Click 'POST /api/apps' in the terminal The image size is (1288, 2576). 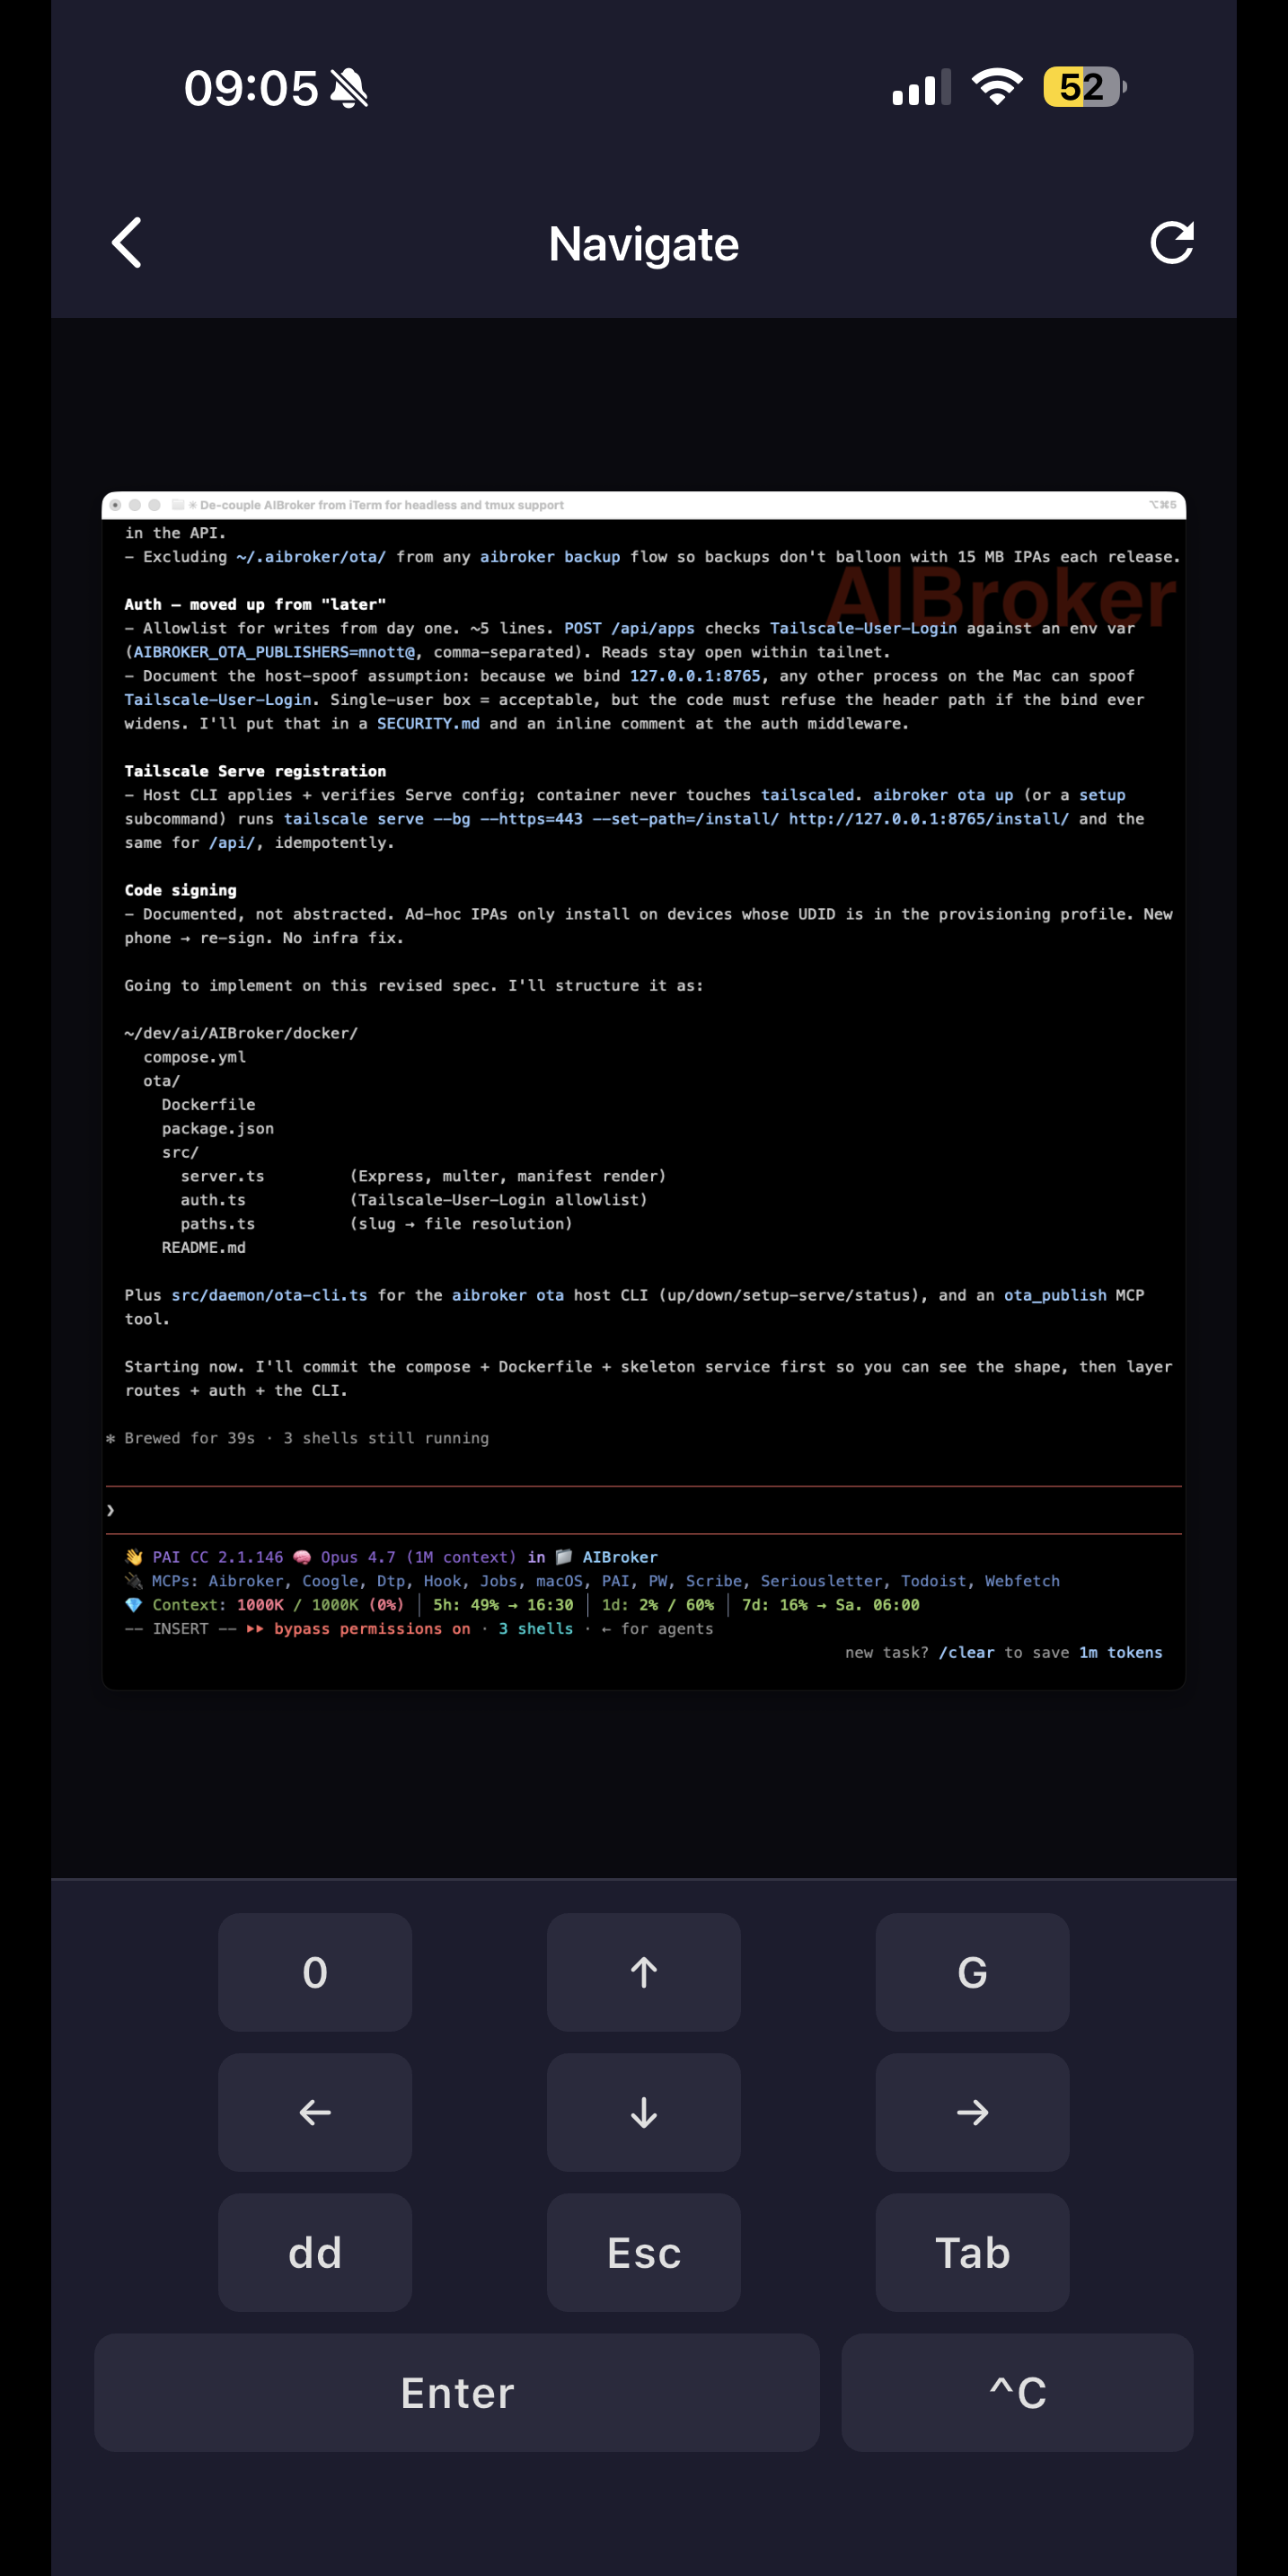coord(629,628)
